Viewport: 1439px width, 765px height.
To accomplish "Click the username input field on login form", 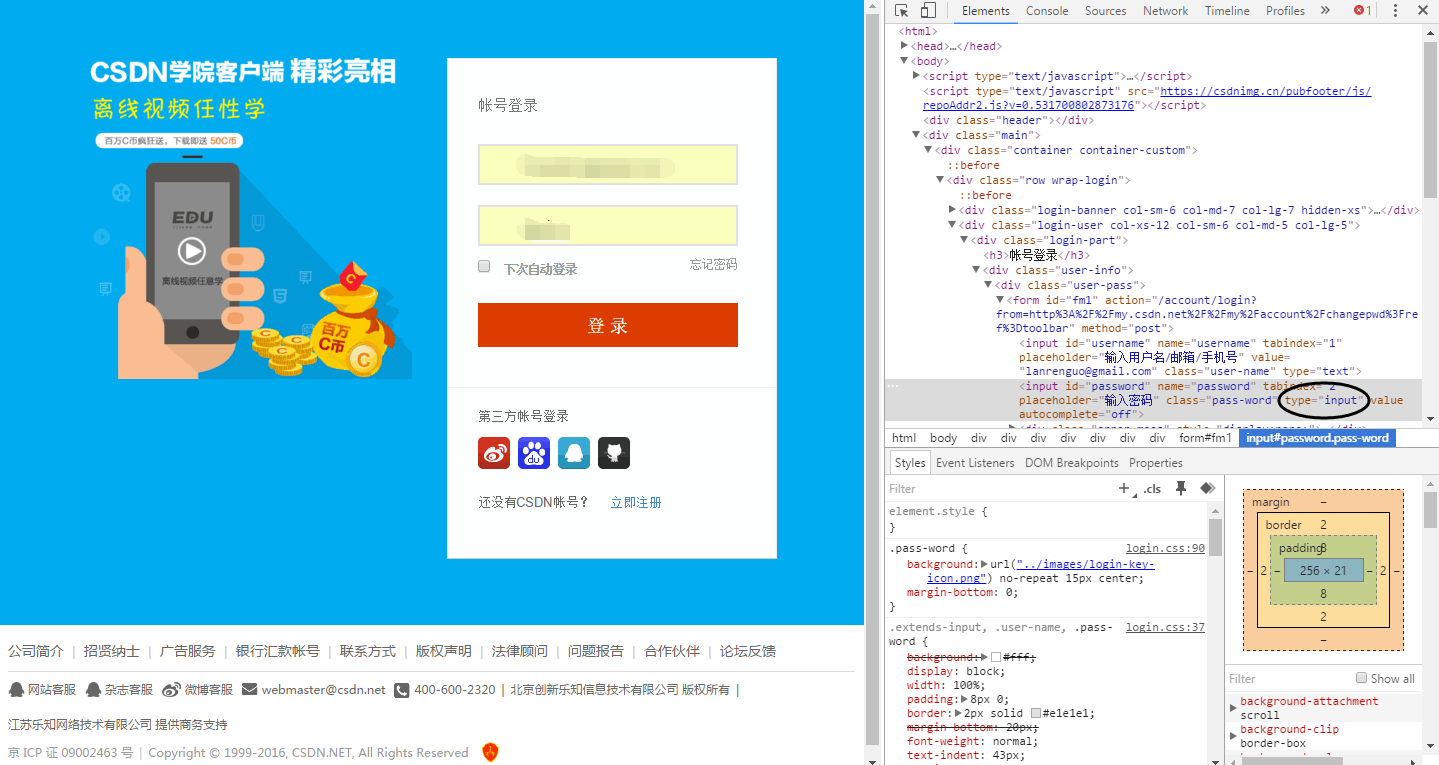I will click(608, 165).
